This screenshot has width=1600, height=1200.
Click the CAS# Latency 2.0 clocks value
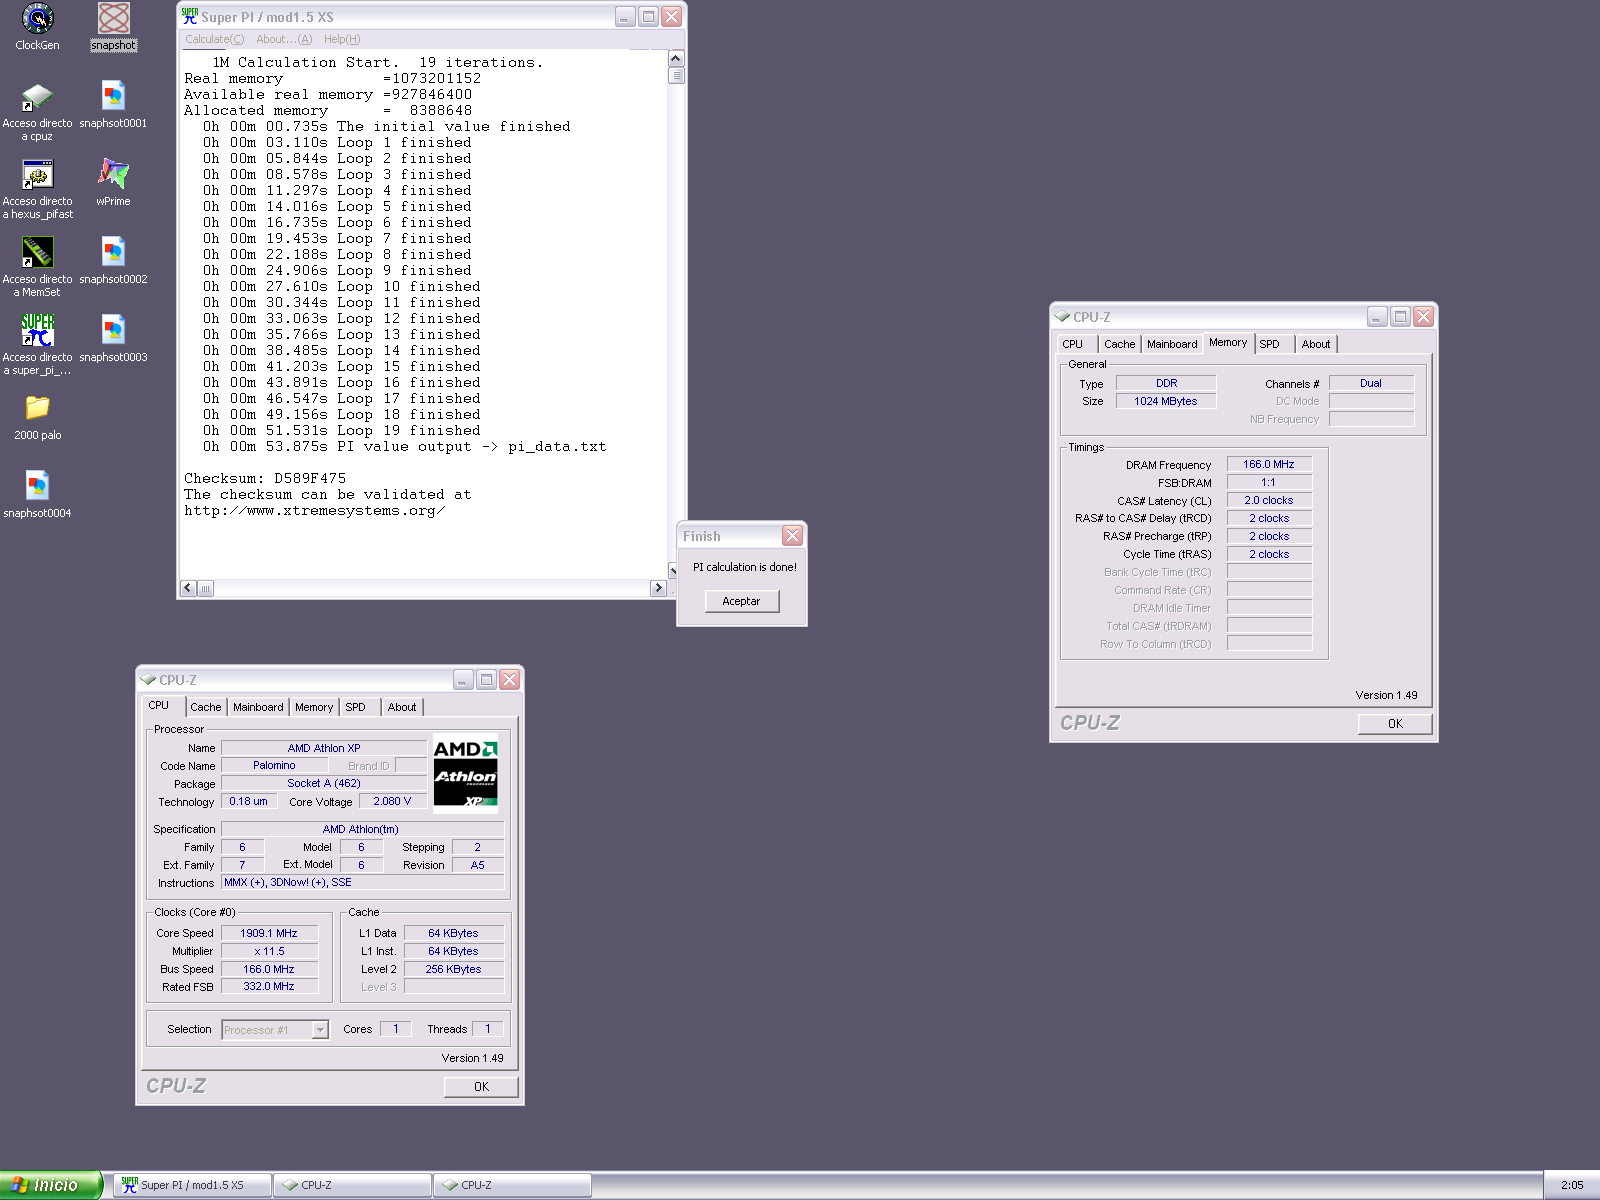point(1269,501)
